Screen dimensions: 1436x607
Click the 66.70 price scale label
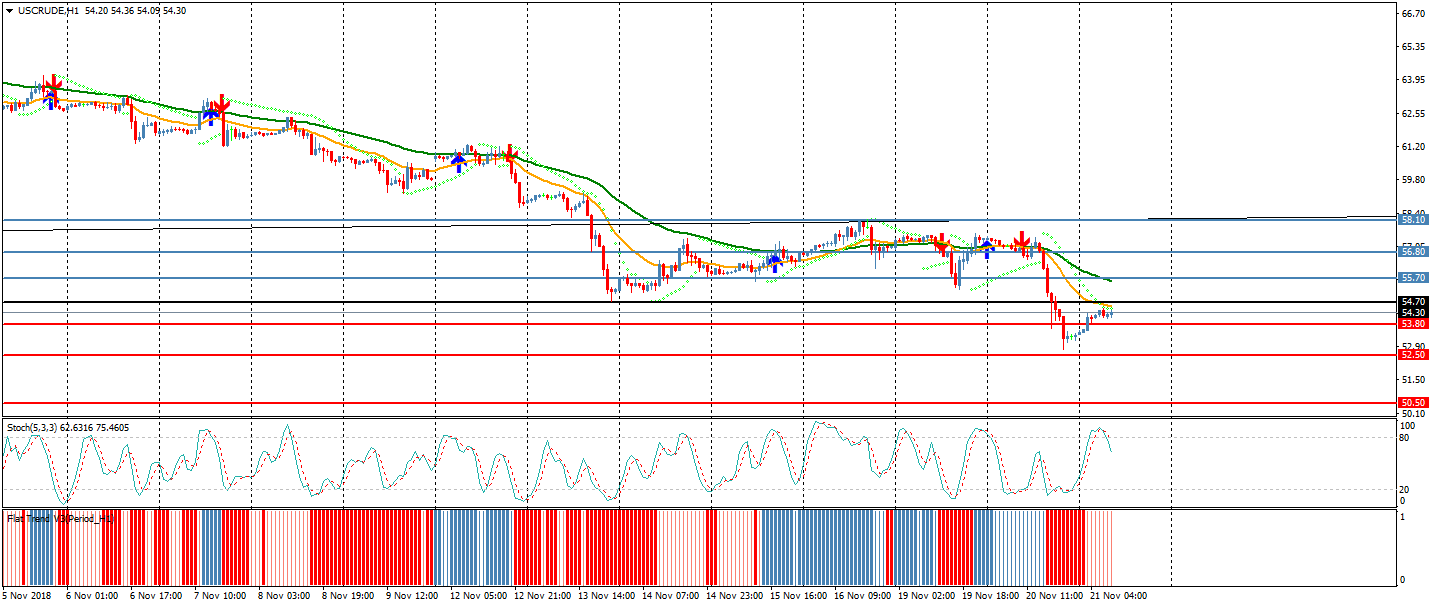pos(1413,14)
